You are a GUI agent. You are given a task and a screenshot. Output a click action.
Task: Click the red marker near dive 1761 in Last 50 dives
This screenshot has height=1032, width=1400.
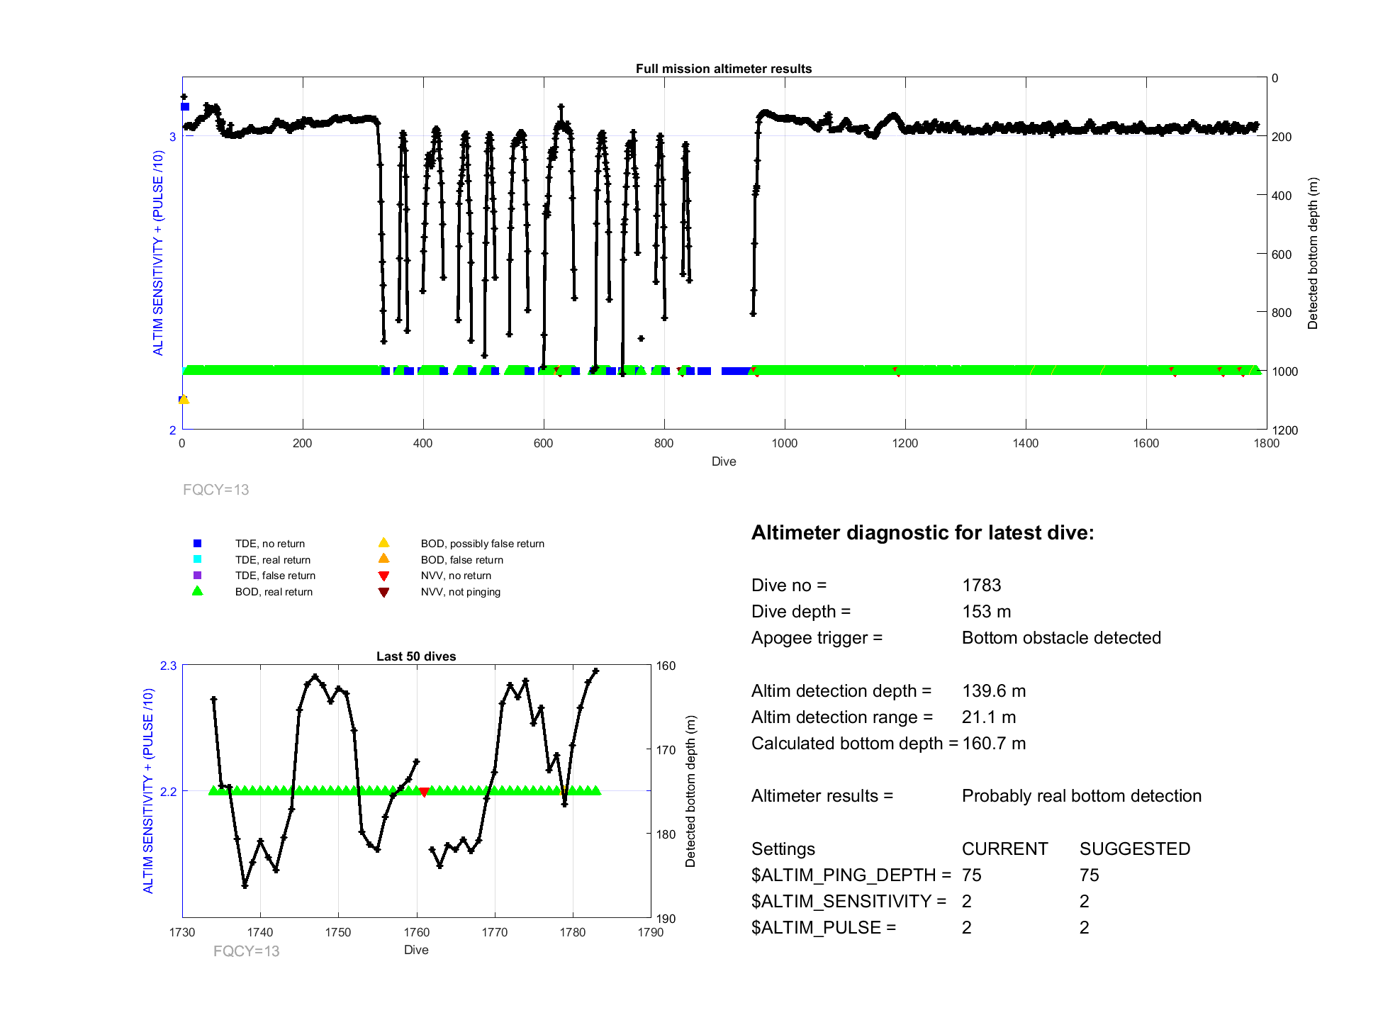pyautogui.click(x=424, y=792)
